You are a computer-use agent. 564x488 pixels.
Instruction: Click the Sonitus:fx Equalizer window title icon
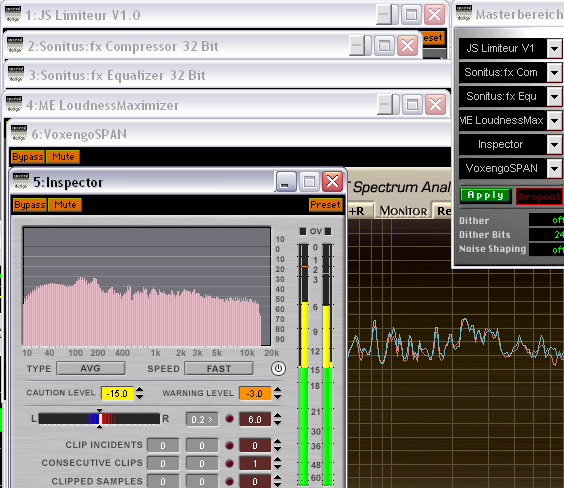16,74
